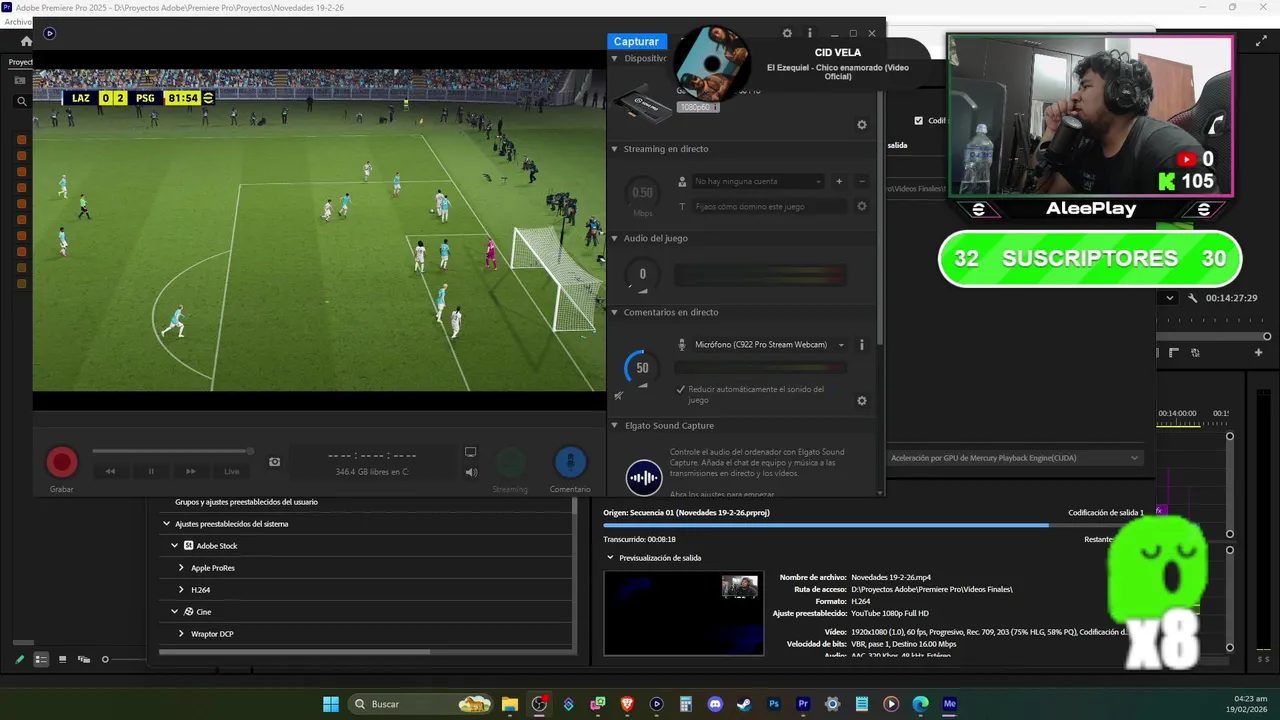Screen dimensions: 1280x720
Task: Open the Elgato Sound Capture waveform icon
Action: pyautogui.click(x=643, y=477)
